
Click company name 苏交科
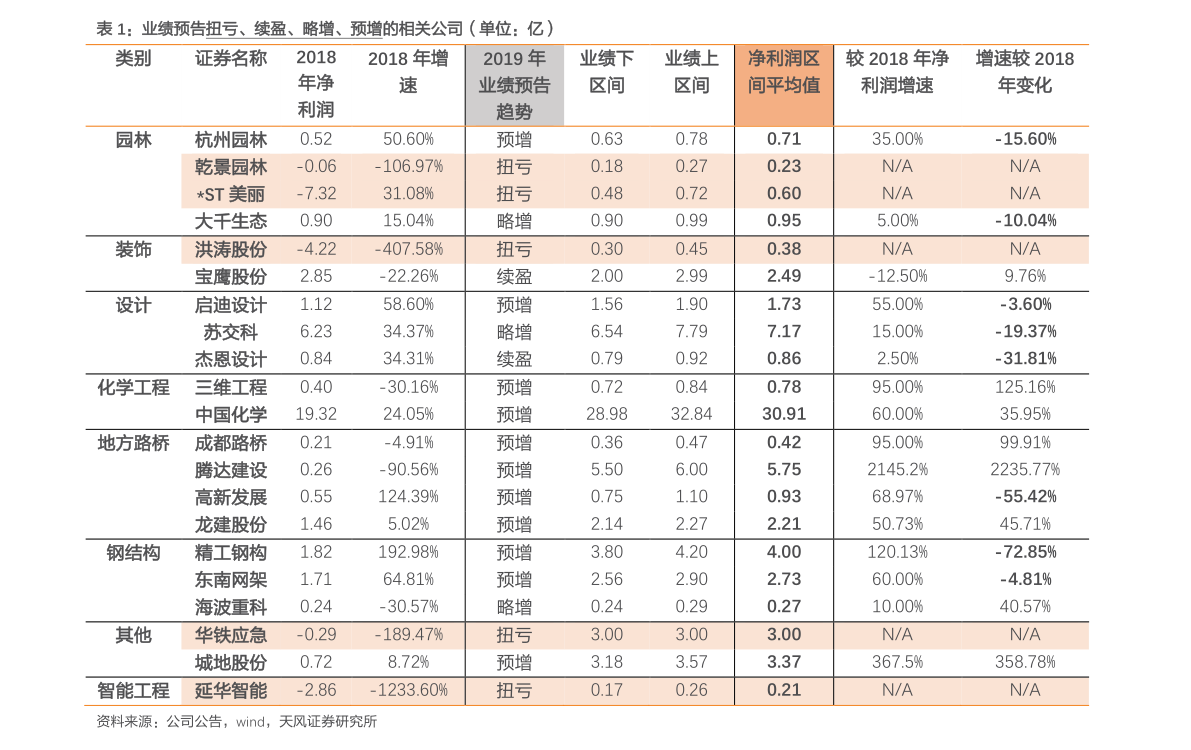click(x=231, y=333)
